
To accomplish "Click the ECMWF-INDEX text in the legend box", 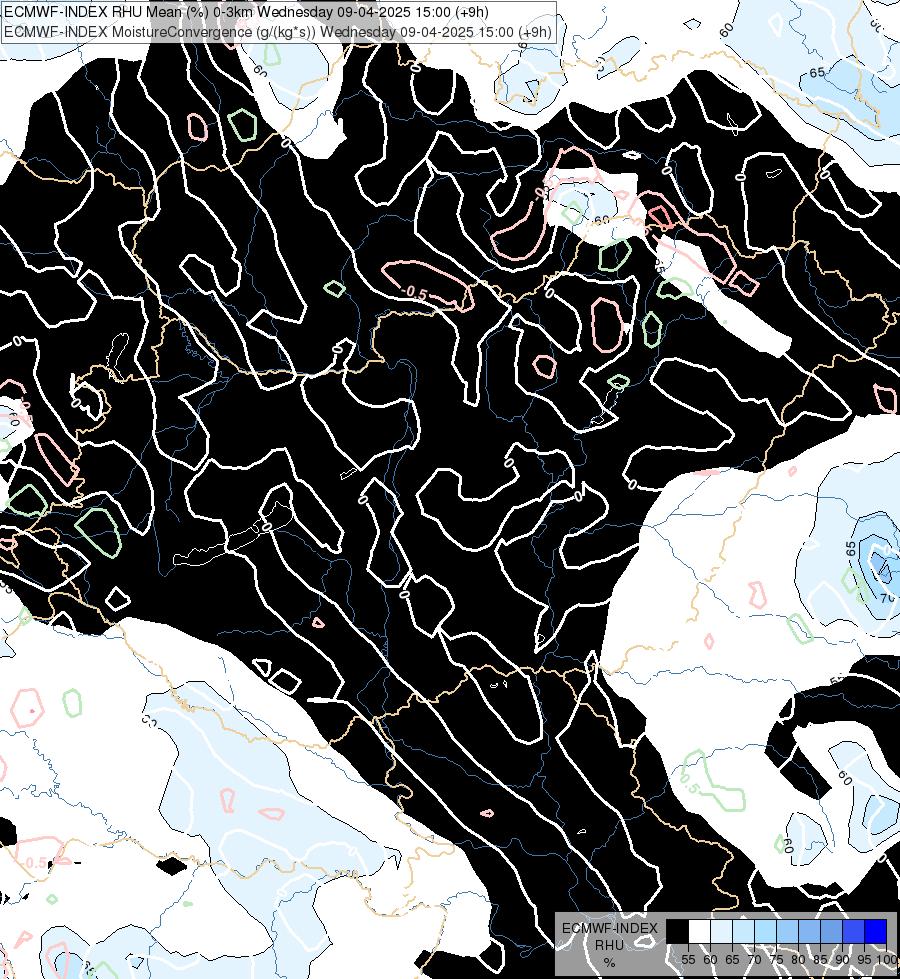I will 610,928.
